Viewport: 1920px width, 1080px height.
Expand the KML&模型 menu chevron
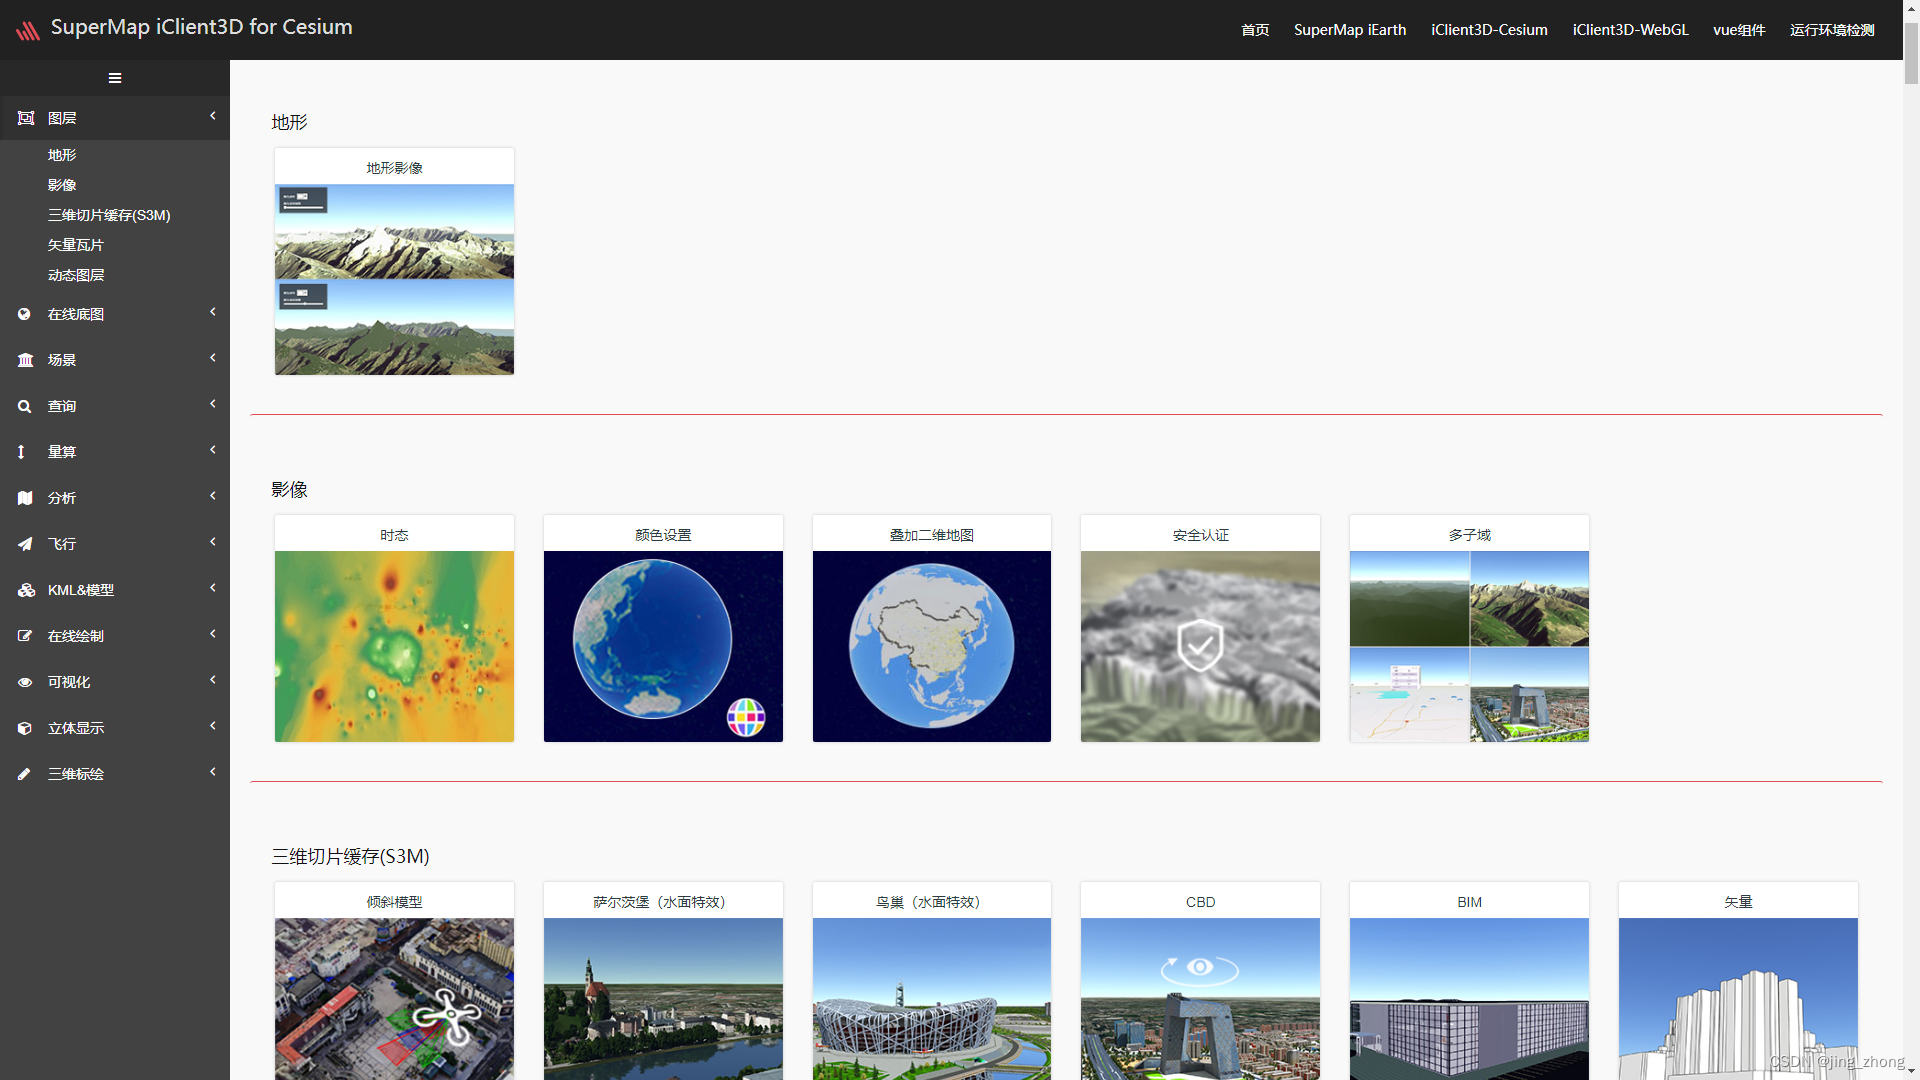click(x=213, y=588)
